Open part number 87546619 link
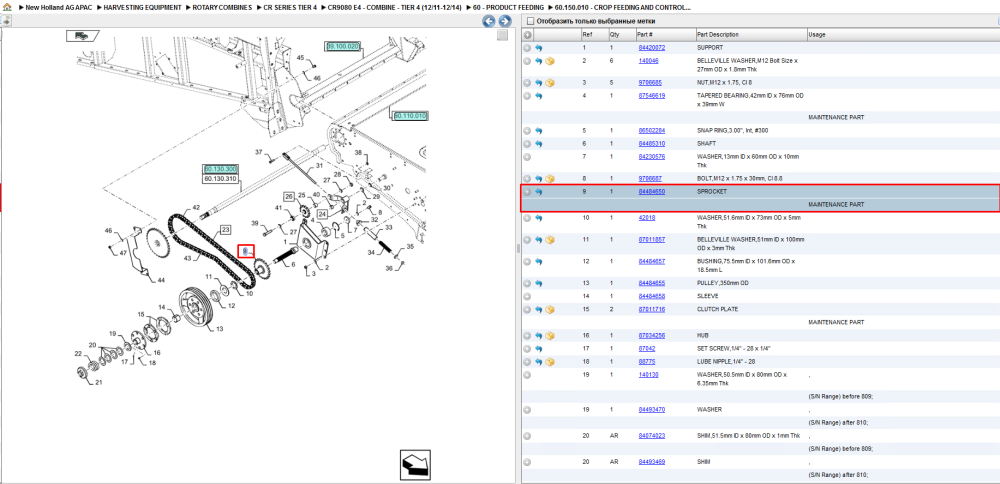The image size is (1000, 484). (x=652, y=96)
